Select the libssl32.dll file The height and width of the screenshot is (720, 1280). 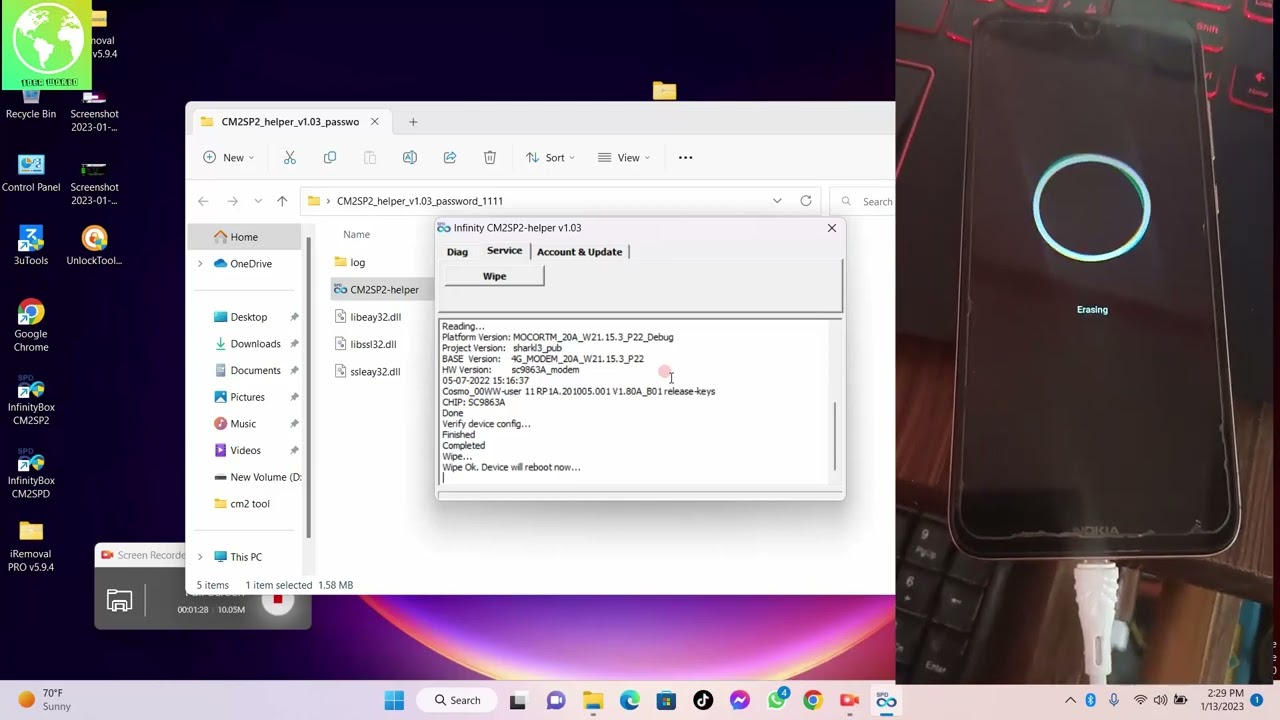pyautogui.click(x=373, y=344)
